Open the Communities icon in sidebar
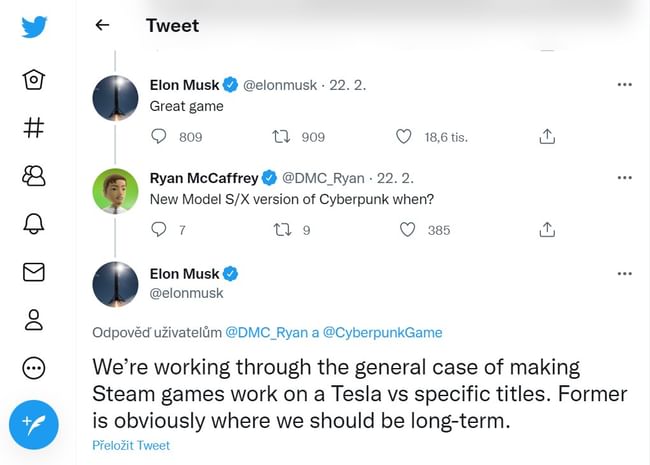This screenshot has width=650, height=465. pos(34,176)
